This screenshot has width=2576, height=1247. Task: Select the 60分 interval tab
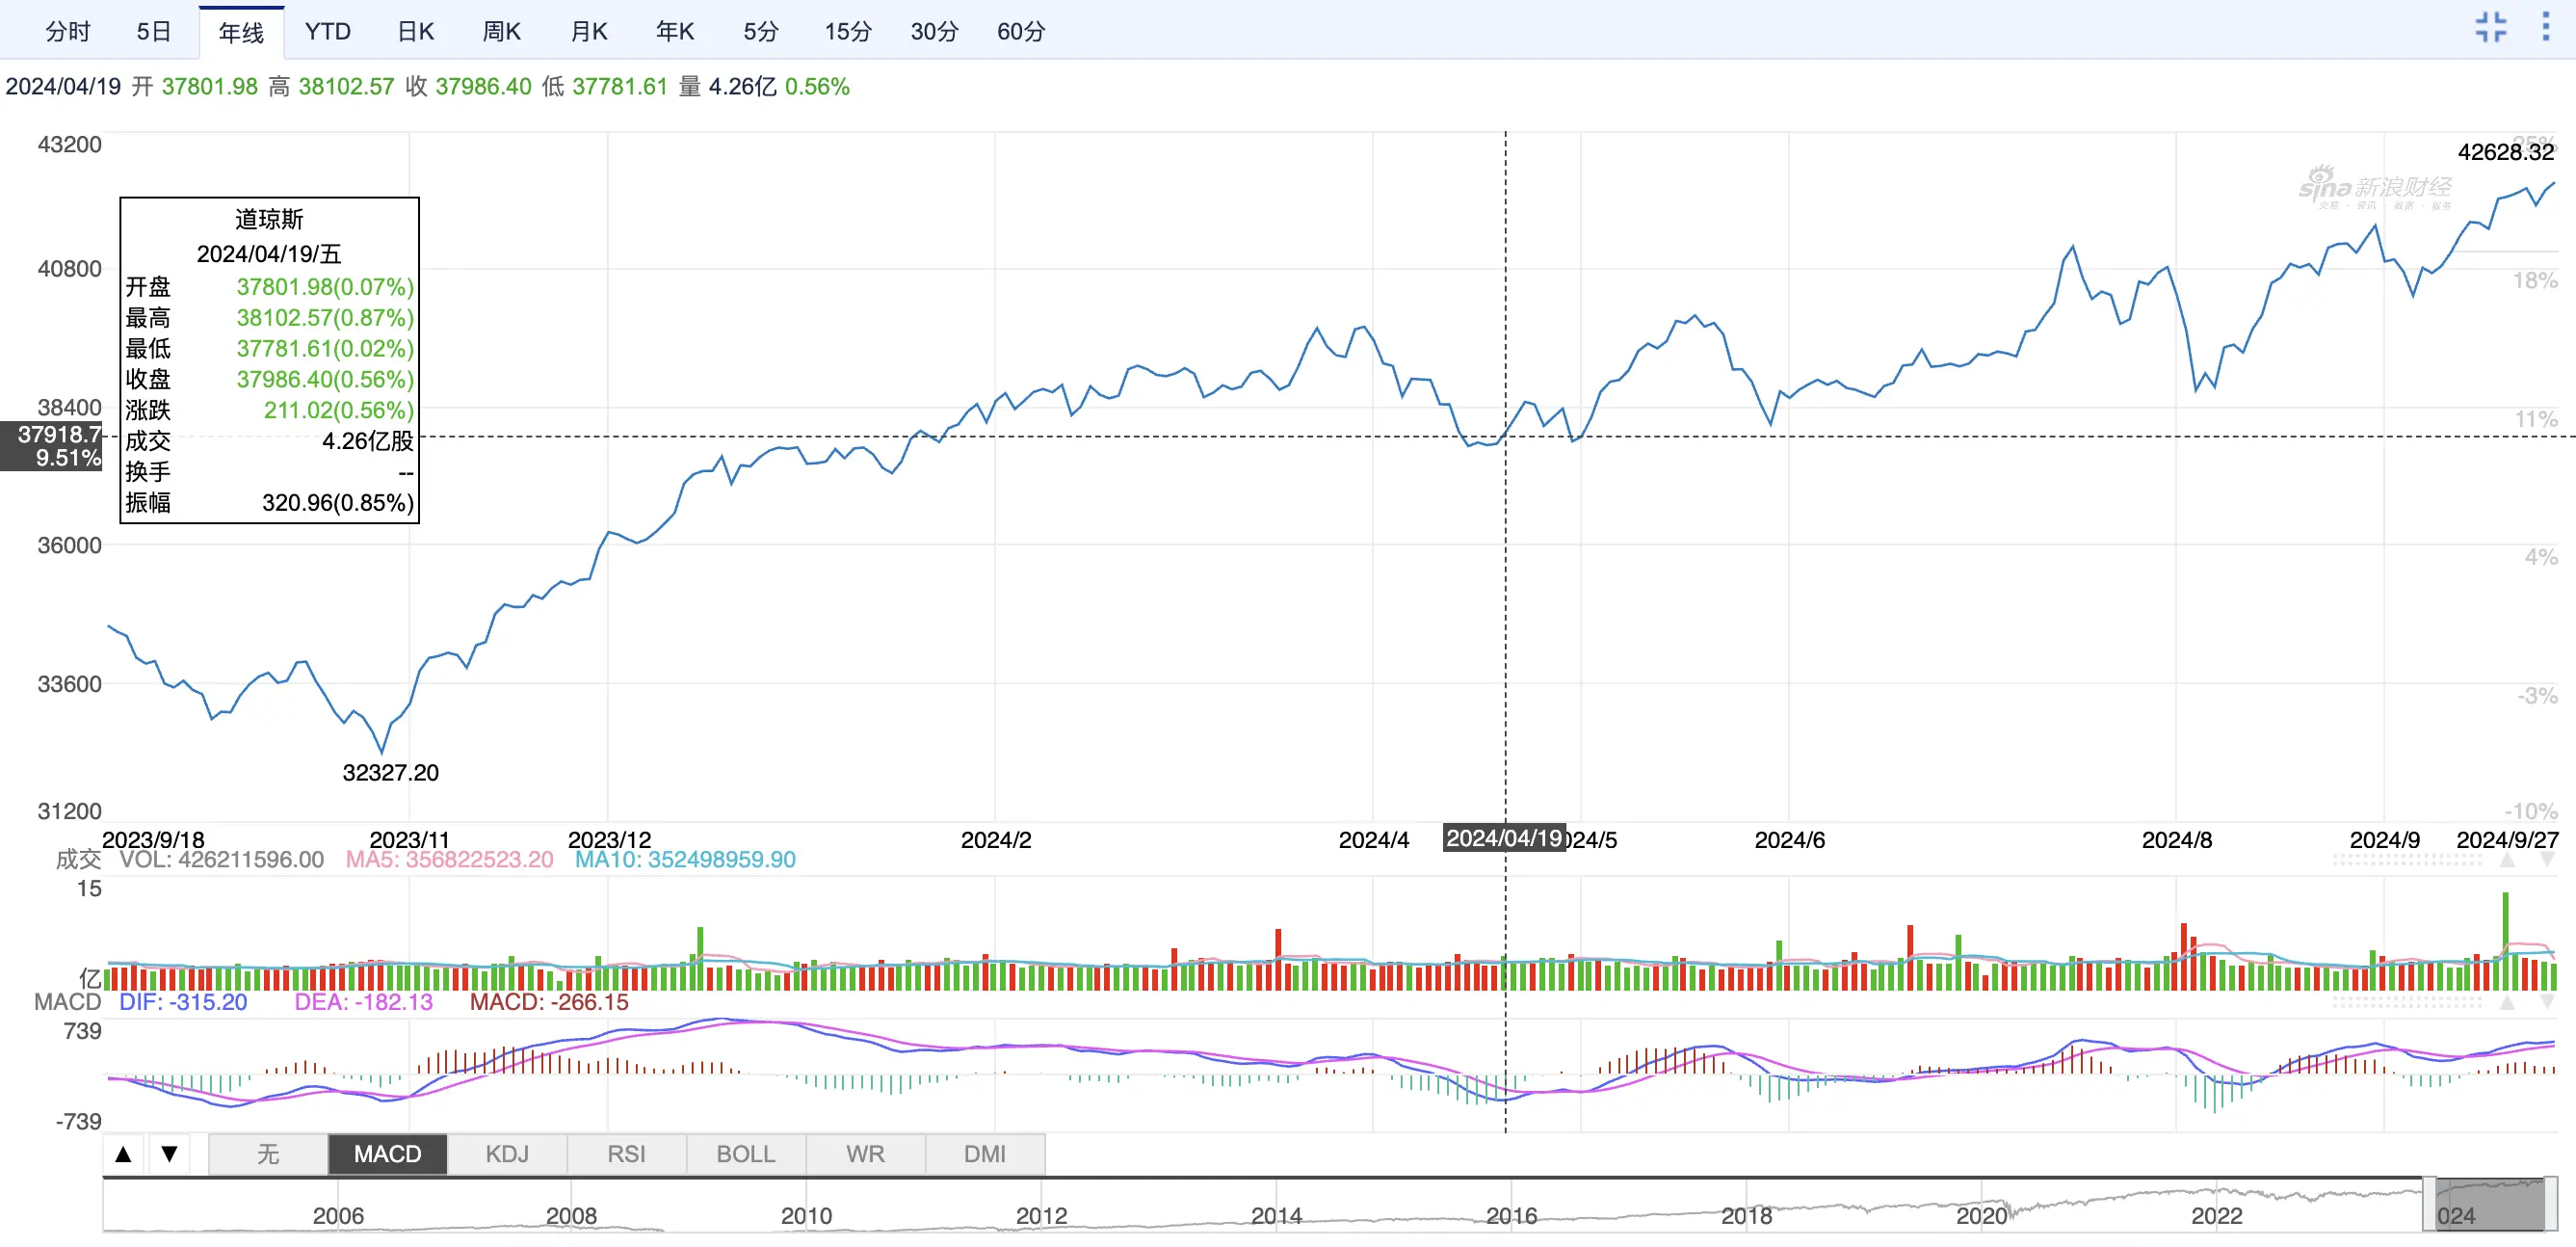click(1020, 32)
